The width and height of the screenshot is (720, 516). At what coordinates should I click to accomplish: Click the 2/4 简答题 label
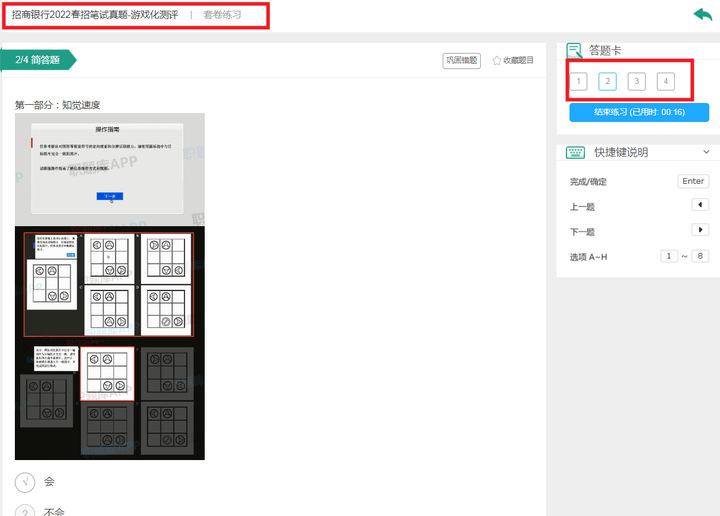click(x=38, y=60)
